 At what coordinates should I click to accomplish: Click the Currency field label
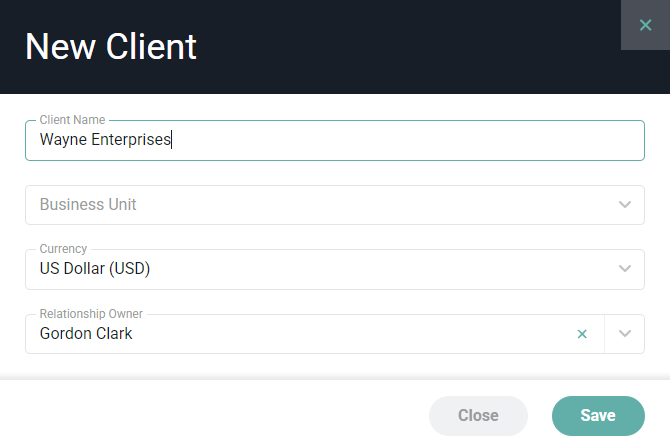pyautogui.click(x=63, y=249)
